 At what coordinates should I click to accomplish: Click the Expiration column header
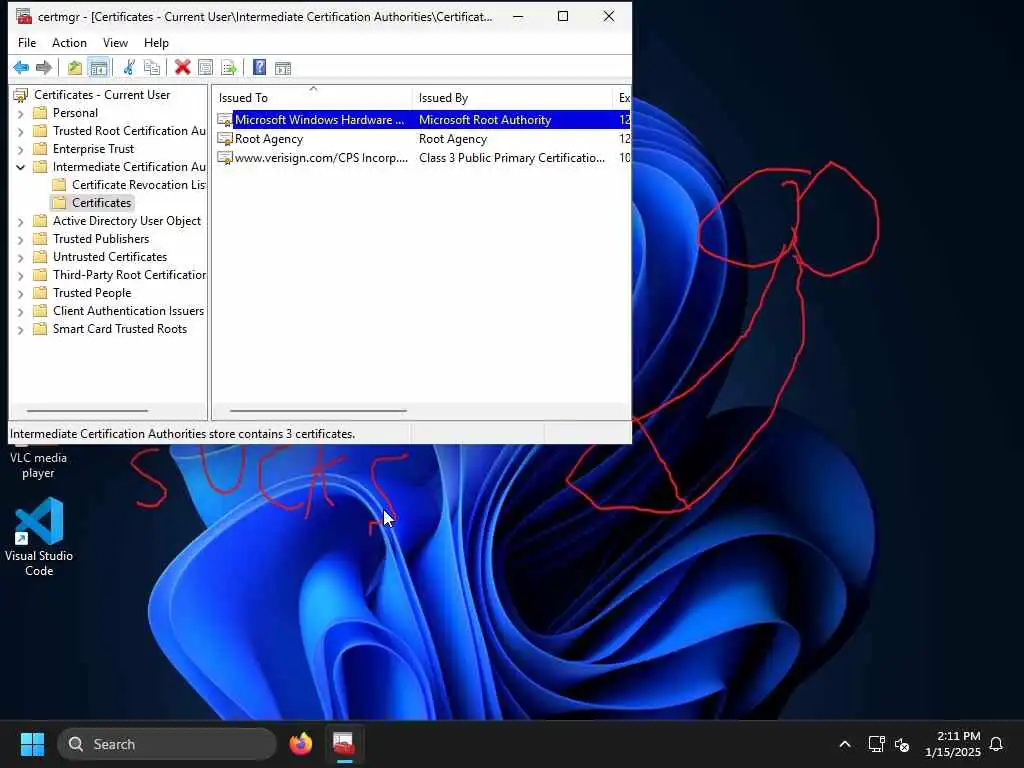tap(623, 98)
